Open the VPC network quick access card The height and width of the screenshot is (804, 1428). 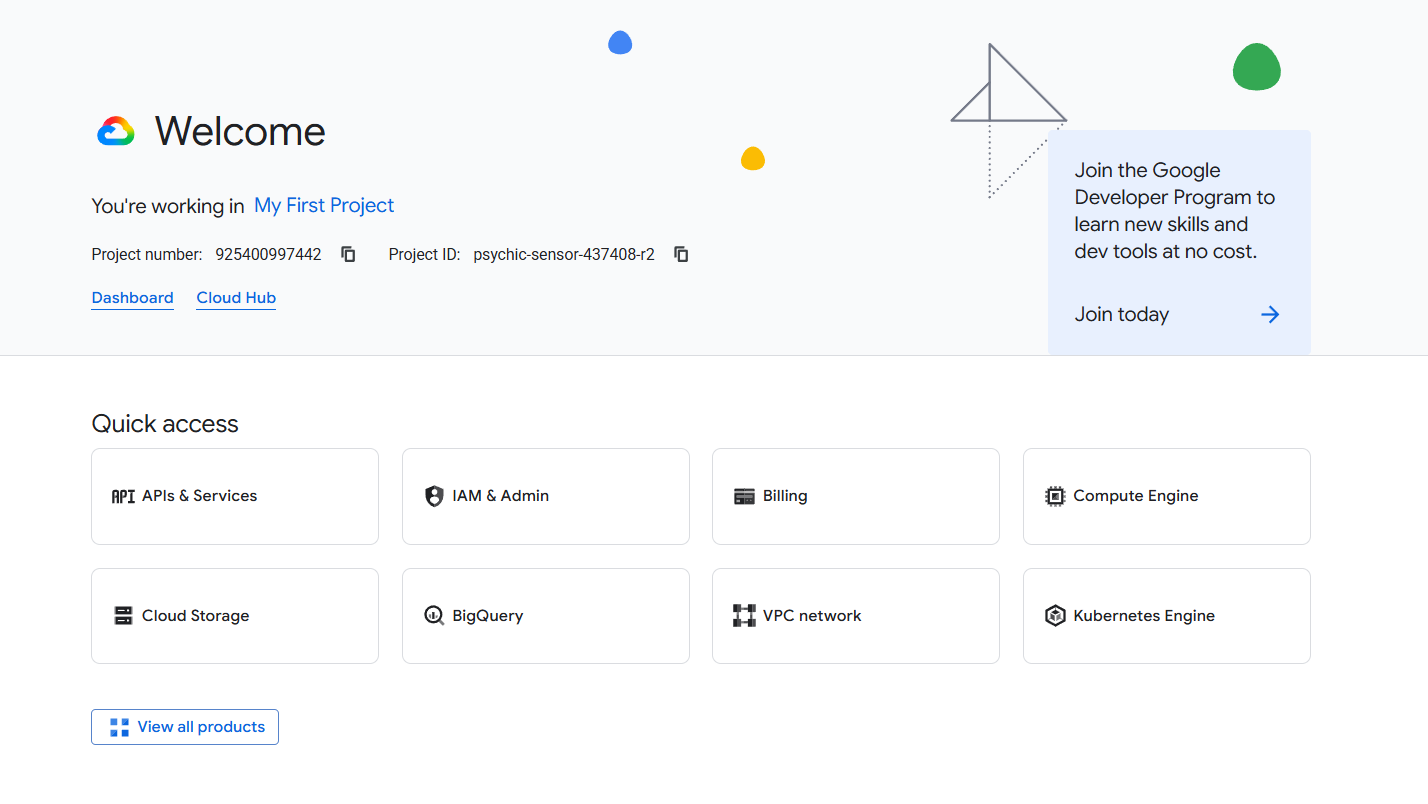tap(856, 616)
